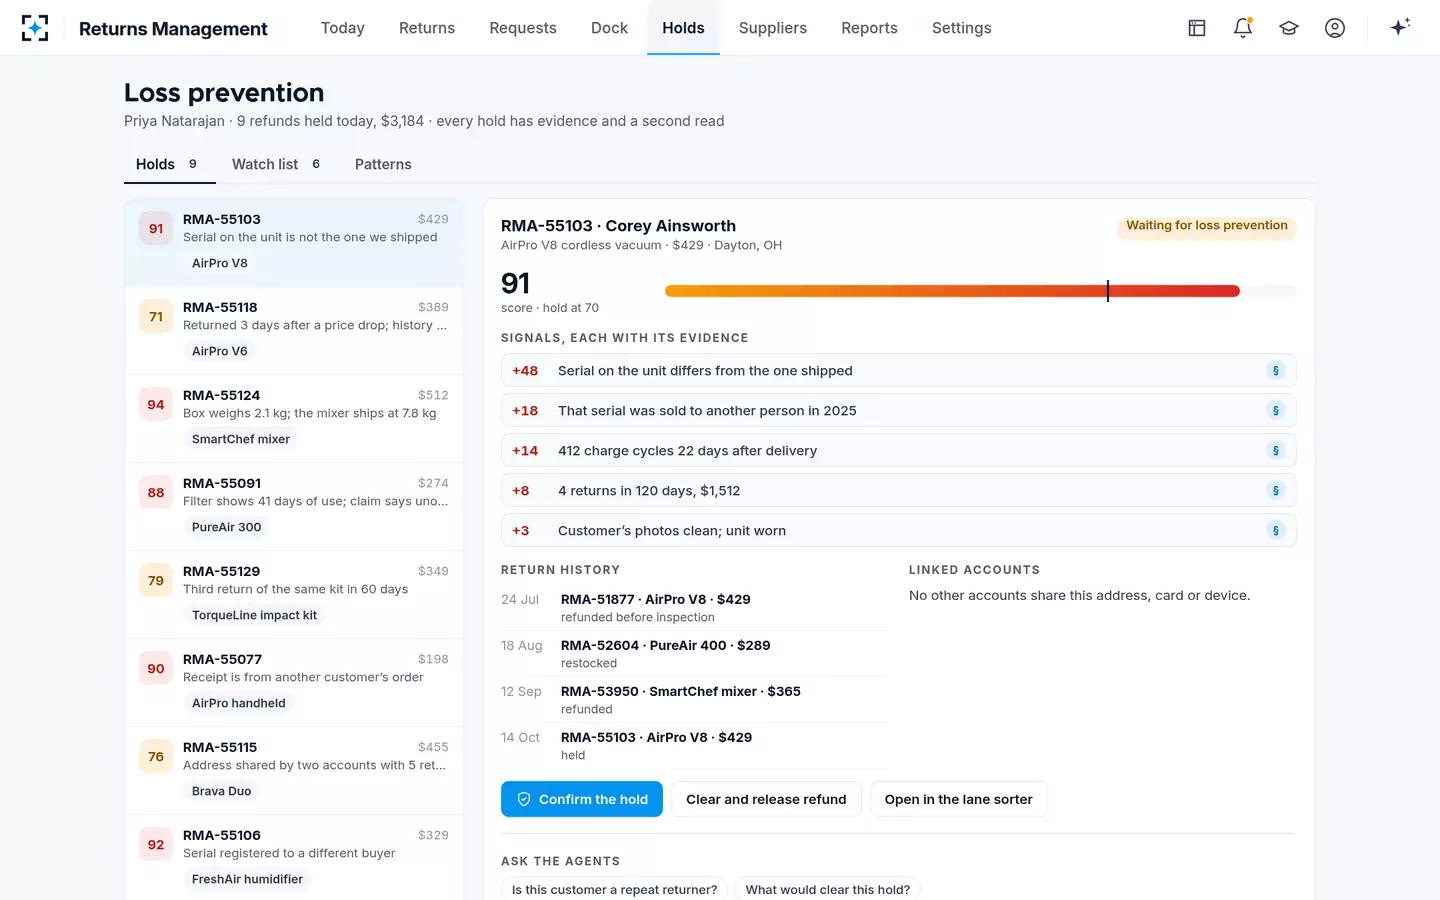Open evidence icon for customer's photos signal
This screenshot has height=900, width=1440.
(1276, 531)
